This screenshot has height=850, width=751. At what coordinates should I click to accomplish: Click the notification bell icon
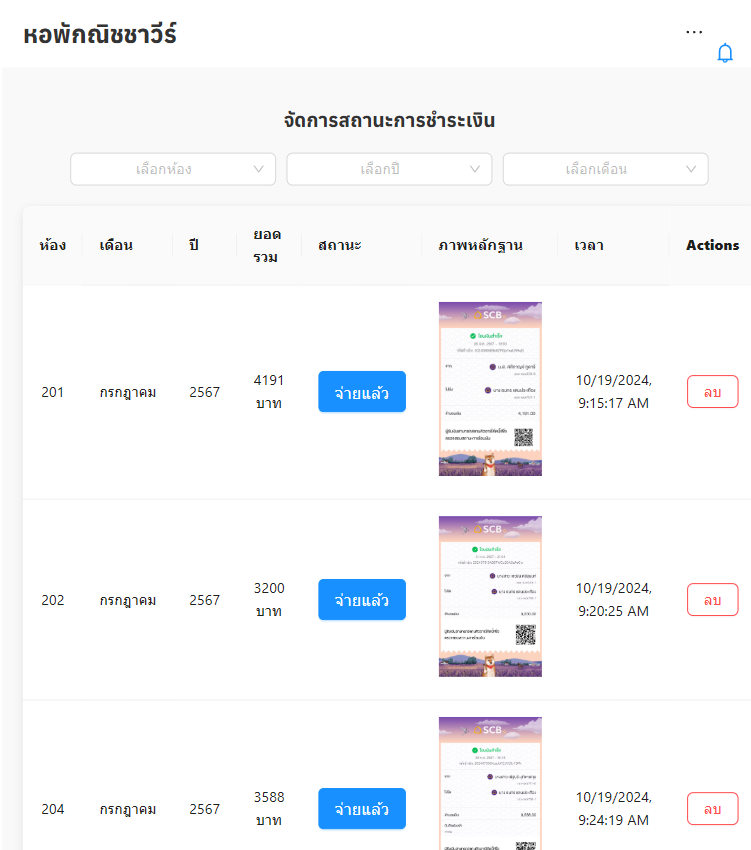725,54
